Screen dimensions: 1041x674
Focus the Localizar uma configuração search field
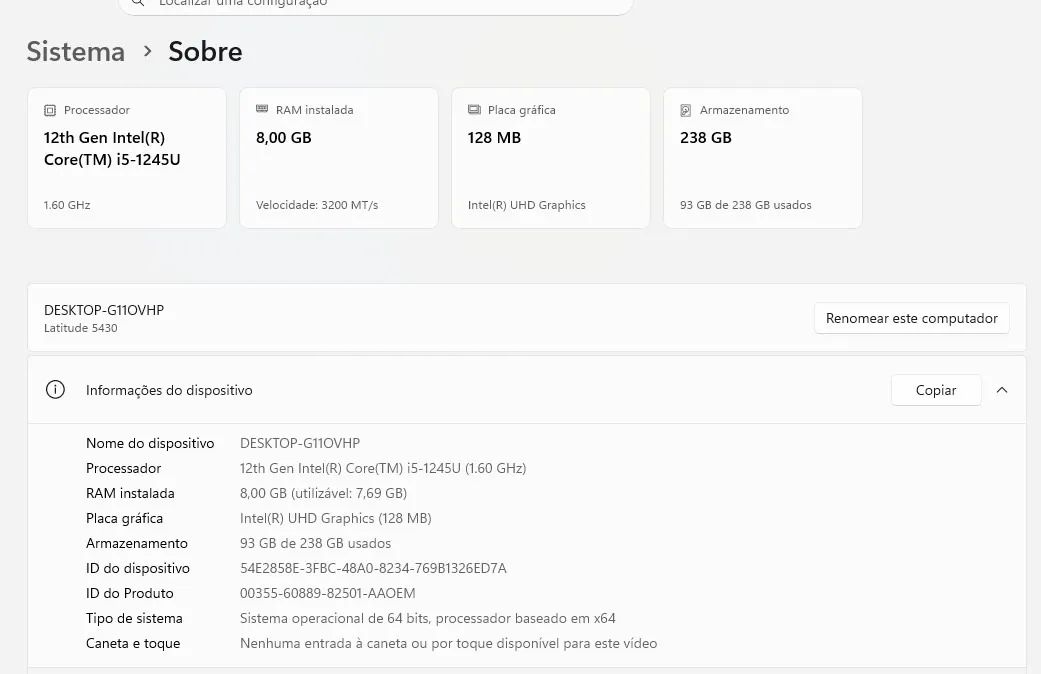(375, 5)
